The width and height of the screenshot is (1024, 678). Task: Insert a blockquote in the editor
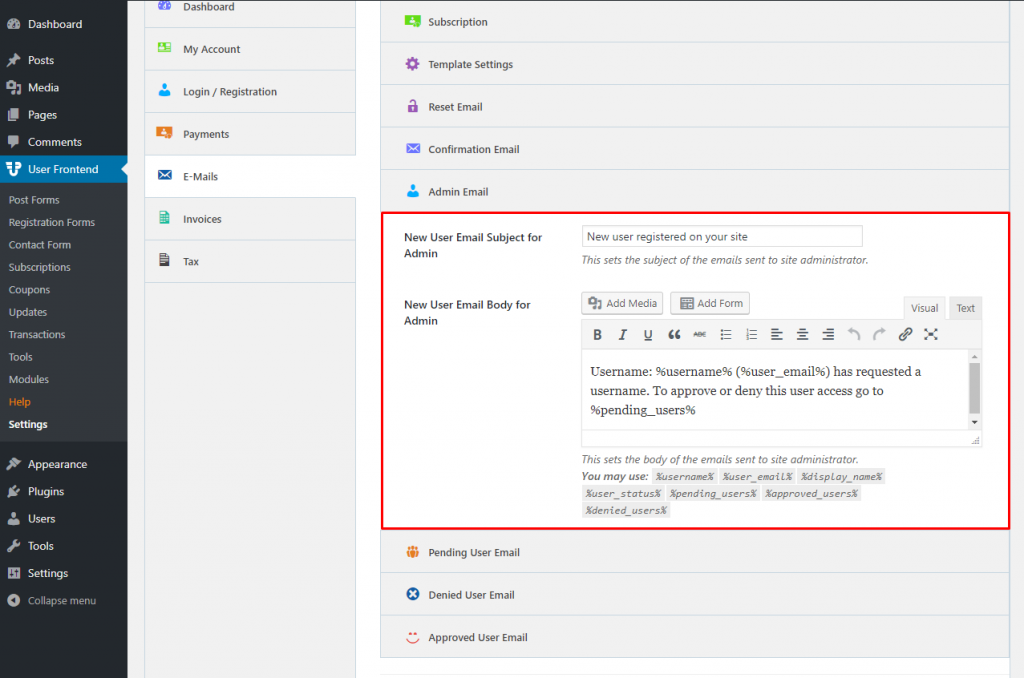pyautogui.click(x=674, y=334)
